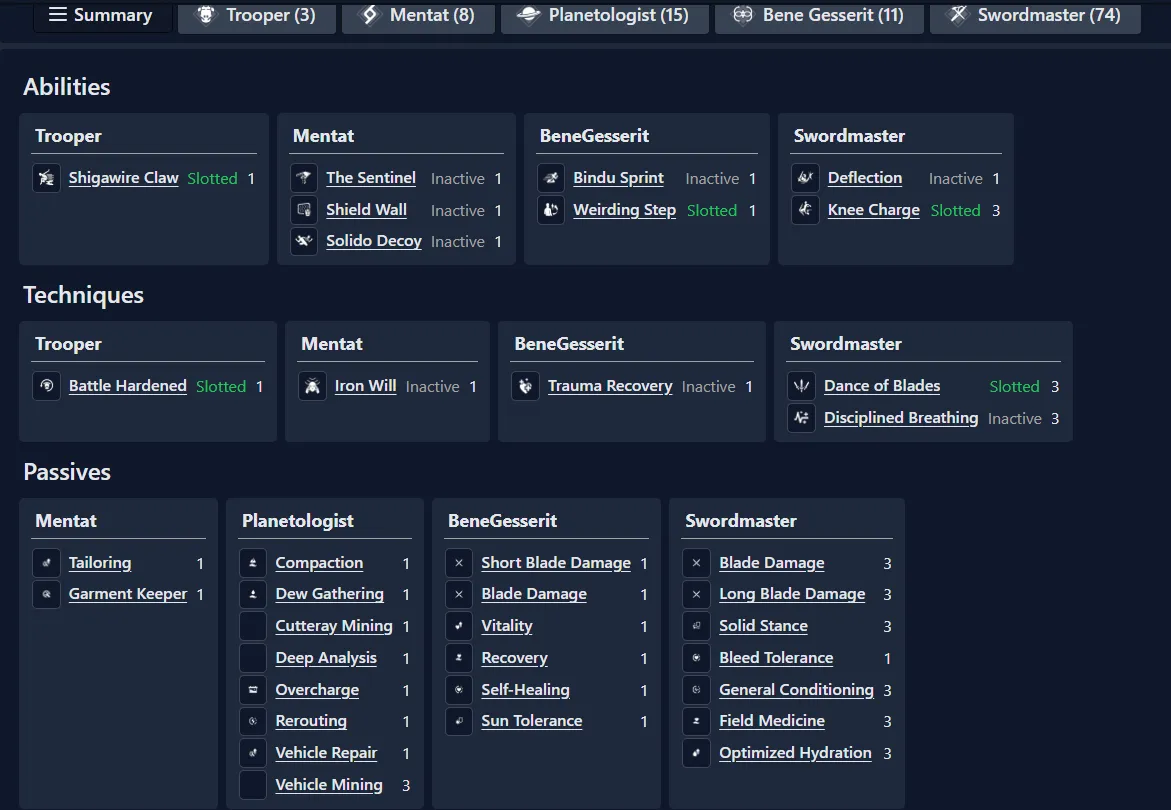The height and width of the screenshot is (810, 1171).
Task: Click the Shigawire Claw ability icon
Action: [46, 178]
